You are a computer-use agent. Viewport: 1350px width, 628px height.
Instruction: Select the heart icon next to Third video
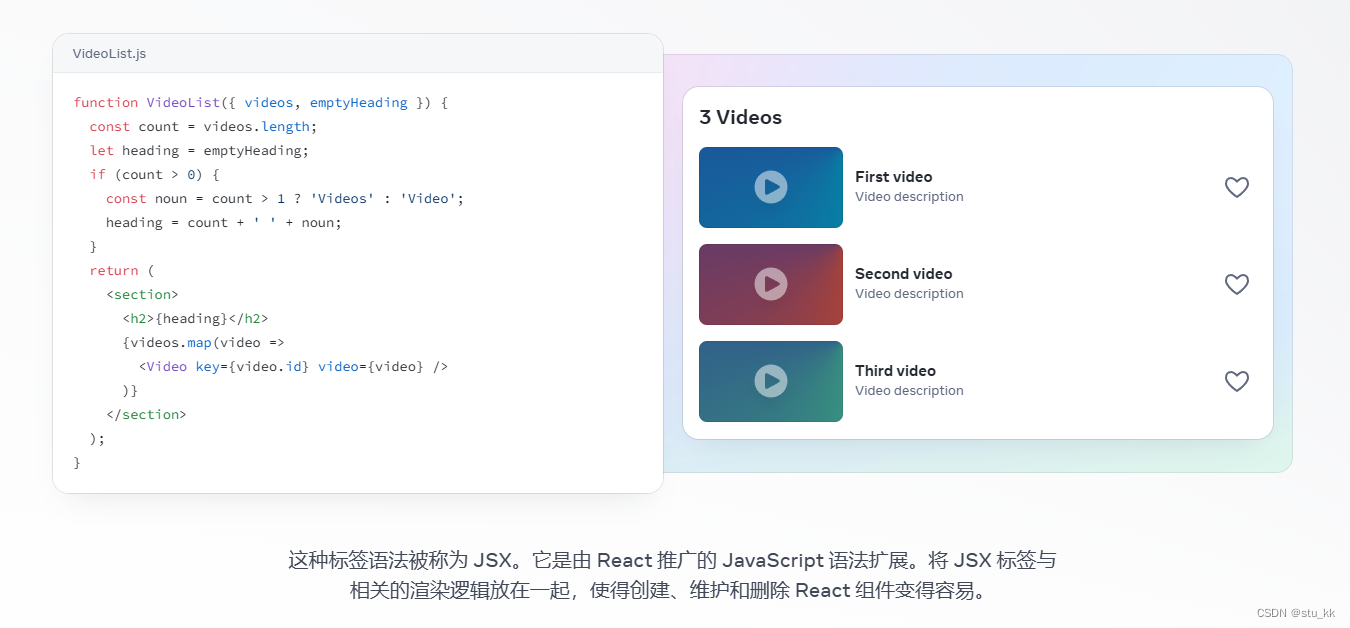(1236, 381)
